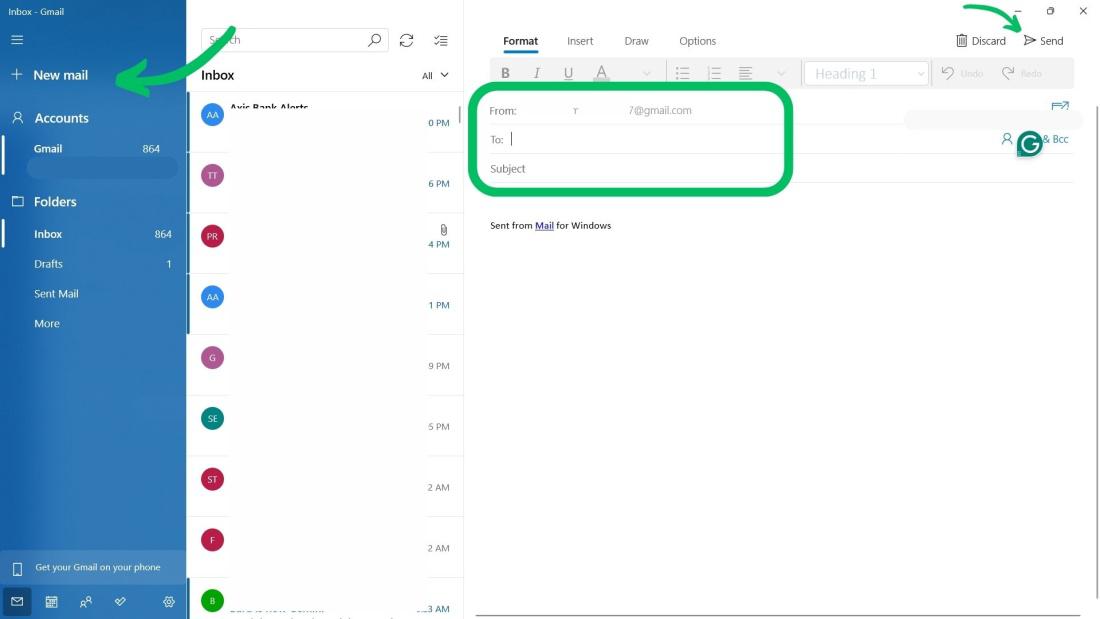This screenshot has height=619, width=1100.
Task: Switch to the Calendar icon
Action: [x=51, y=601]
